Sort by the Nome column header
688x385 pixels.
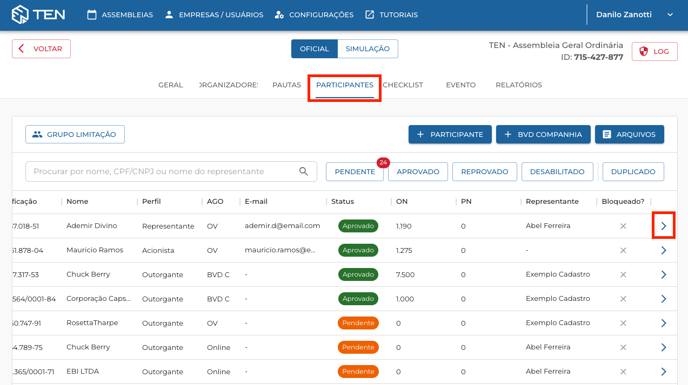click(77, 201)
